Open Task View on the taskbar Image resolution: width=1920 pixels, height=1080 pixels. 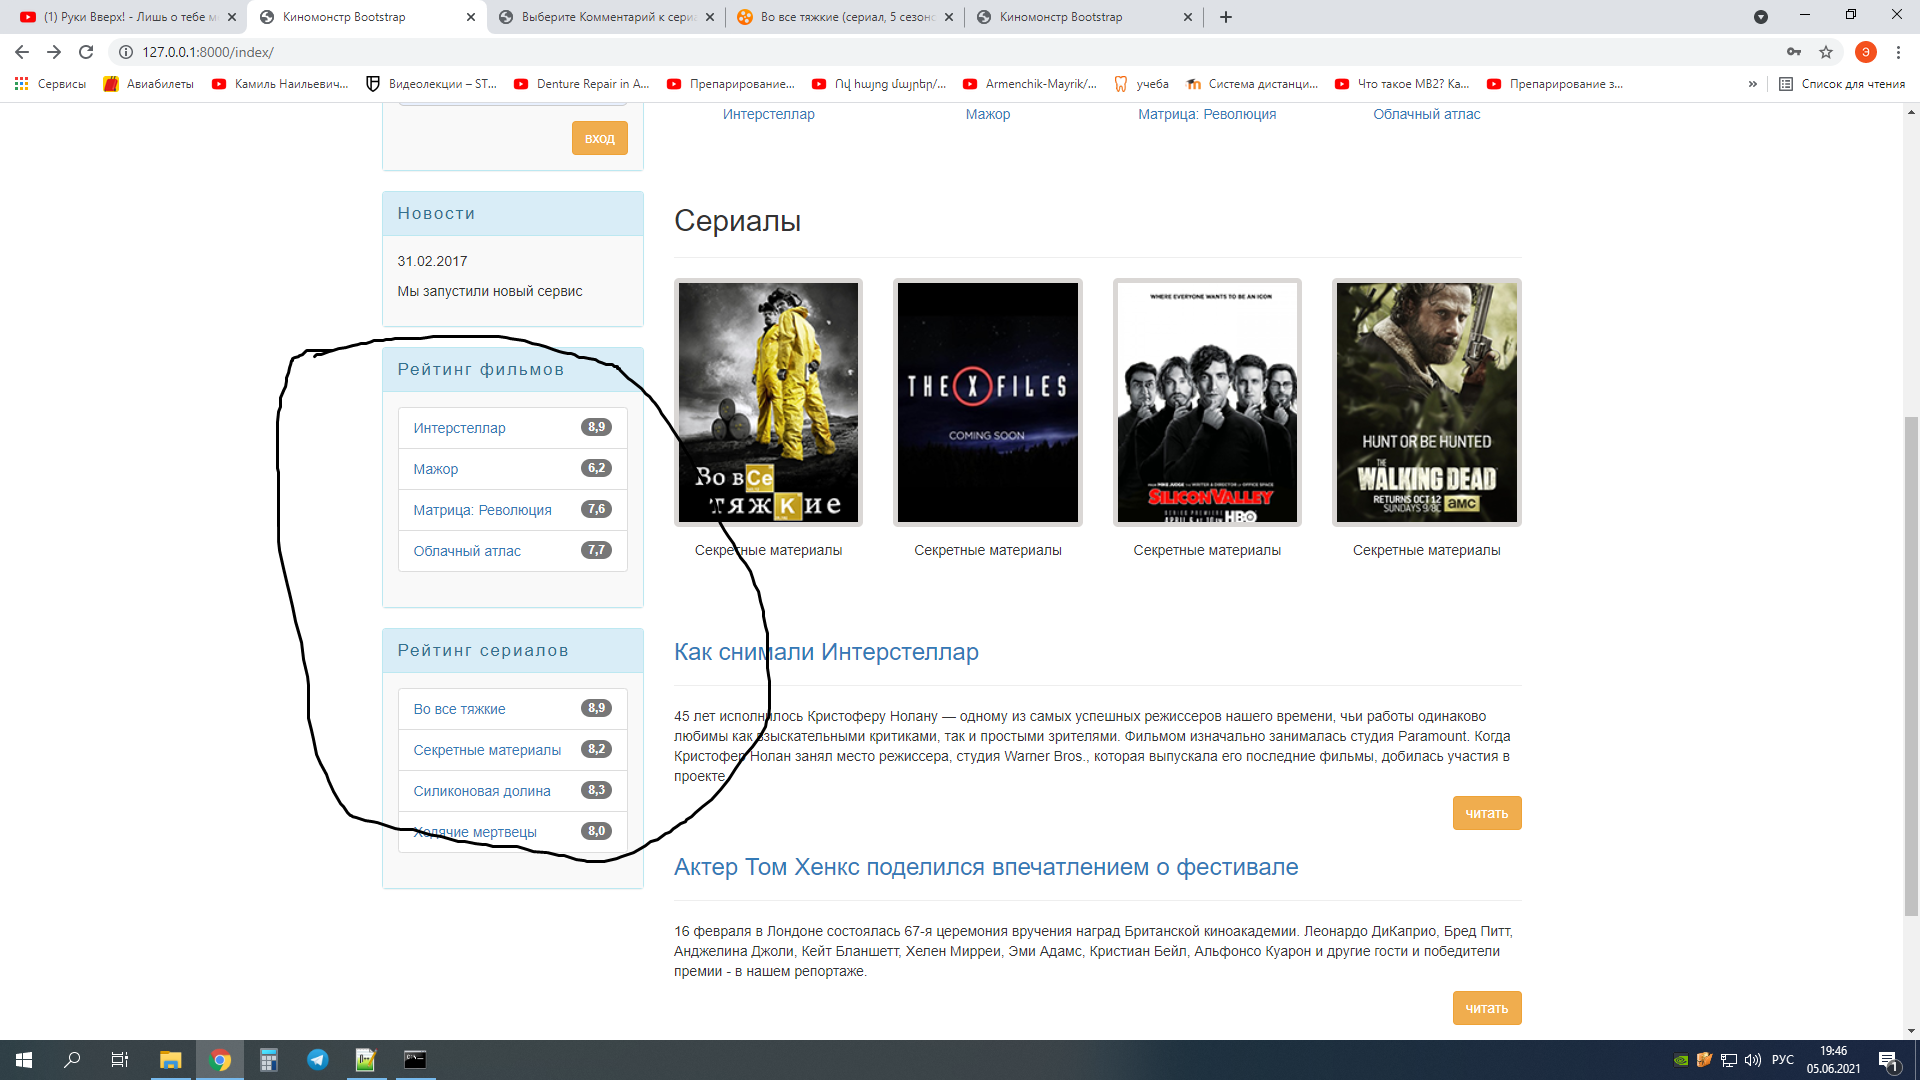click(x=119, y=1060)
